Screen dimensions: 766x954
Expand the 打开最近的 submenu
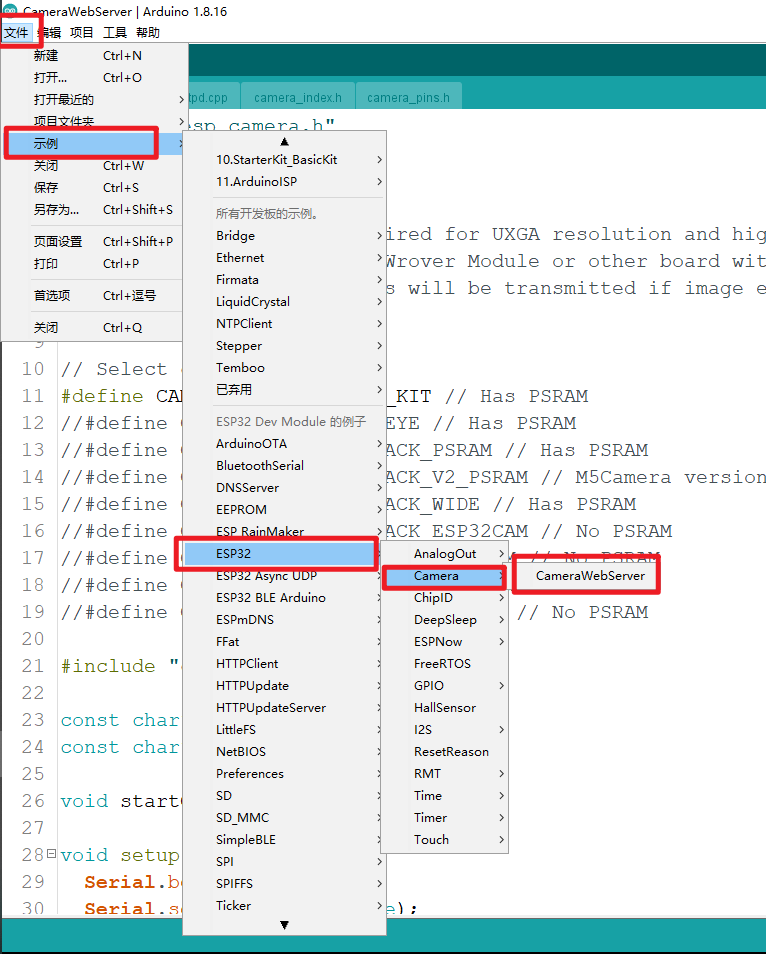pyautogui.click(x=93, y=100)
